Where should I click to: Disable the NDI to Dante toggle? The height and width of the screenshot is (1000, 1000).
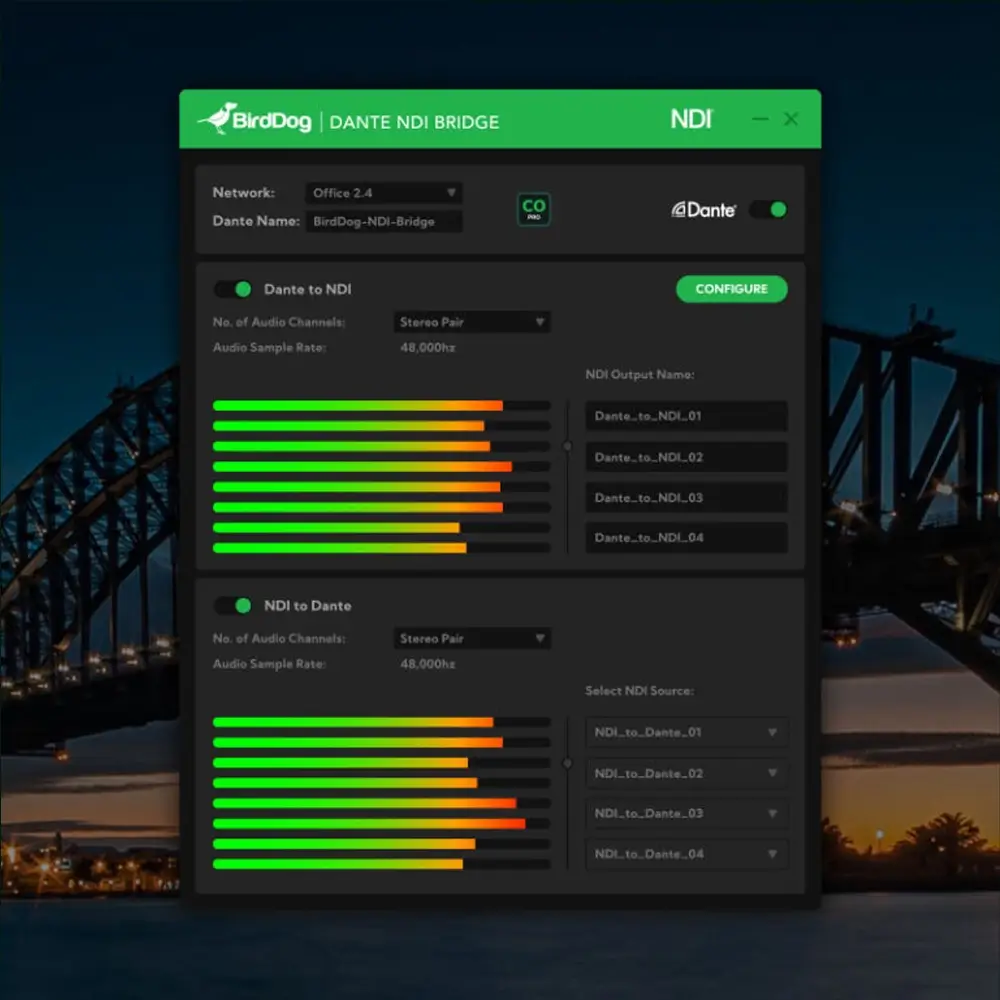pos(233,606)
